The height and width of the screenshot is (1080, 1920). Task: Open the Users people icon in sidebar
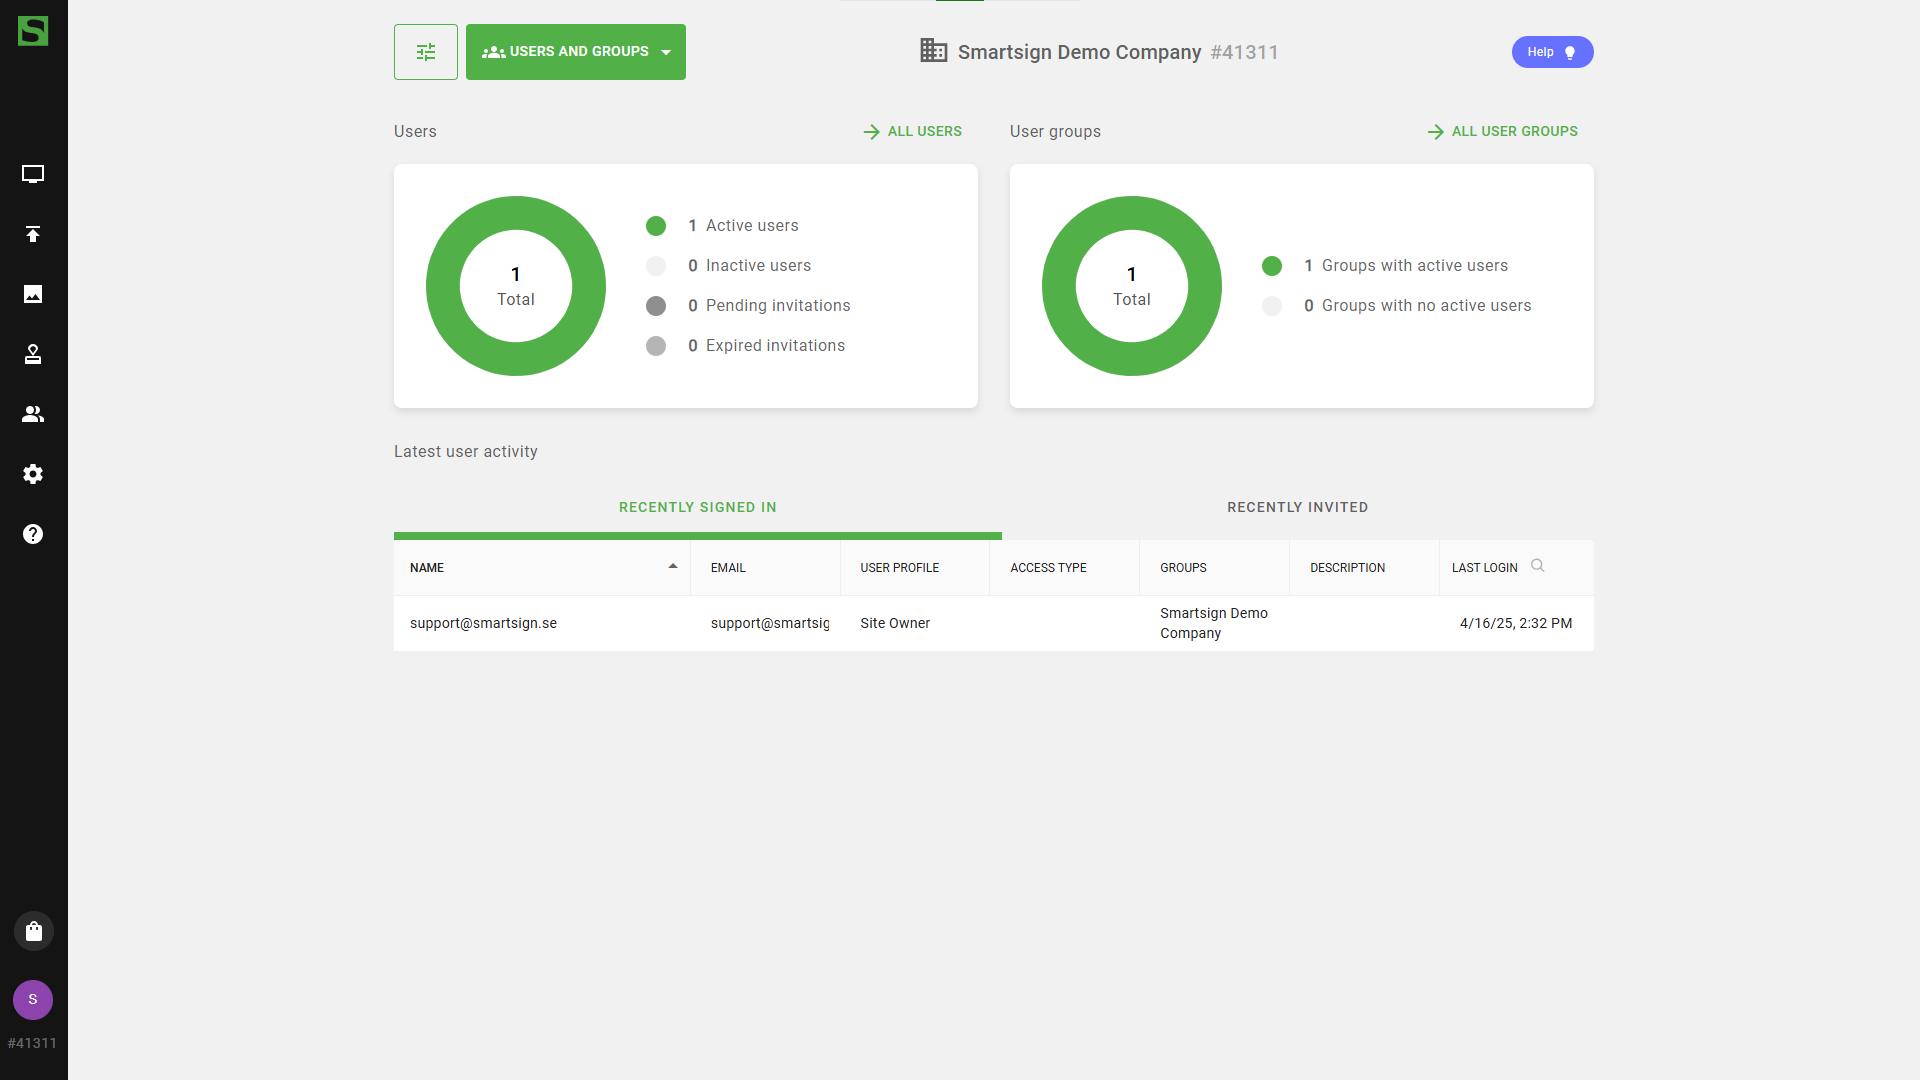pyautogui.click(x=33, y=414)
